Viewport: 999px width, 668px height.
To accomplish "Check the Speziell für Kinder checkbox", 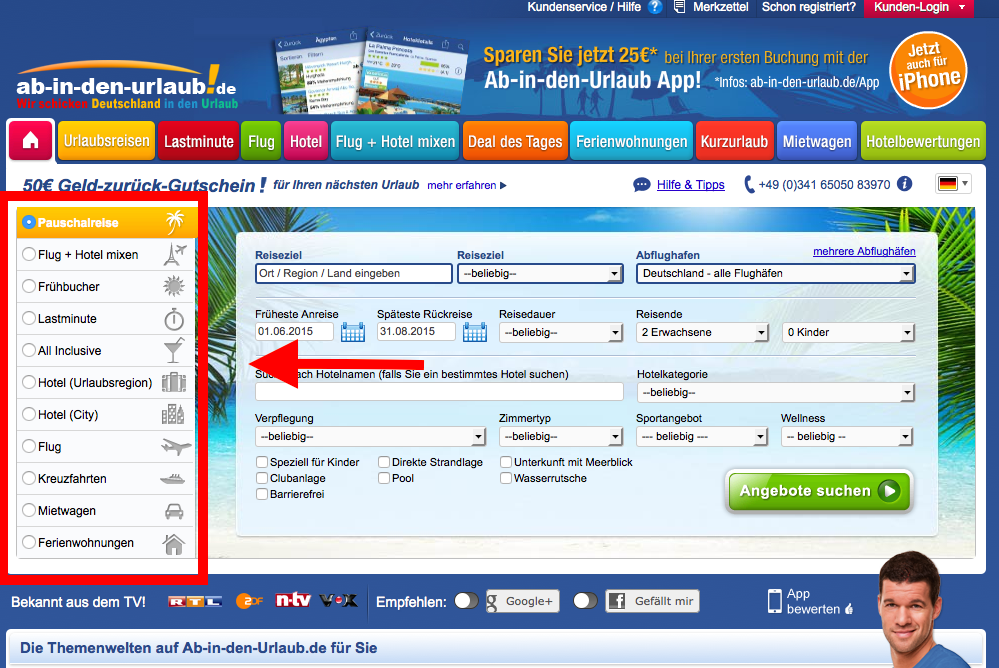I will point(262,462).
